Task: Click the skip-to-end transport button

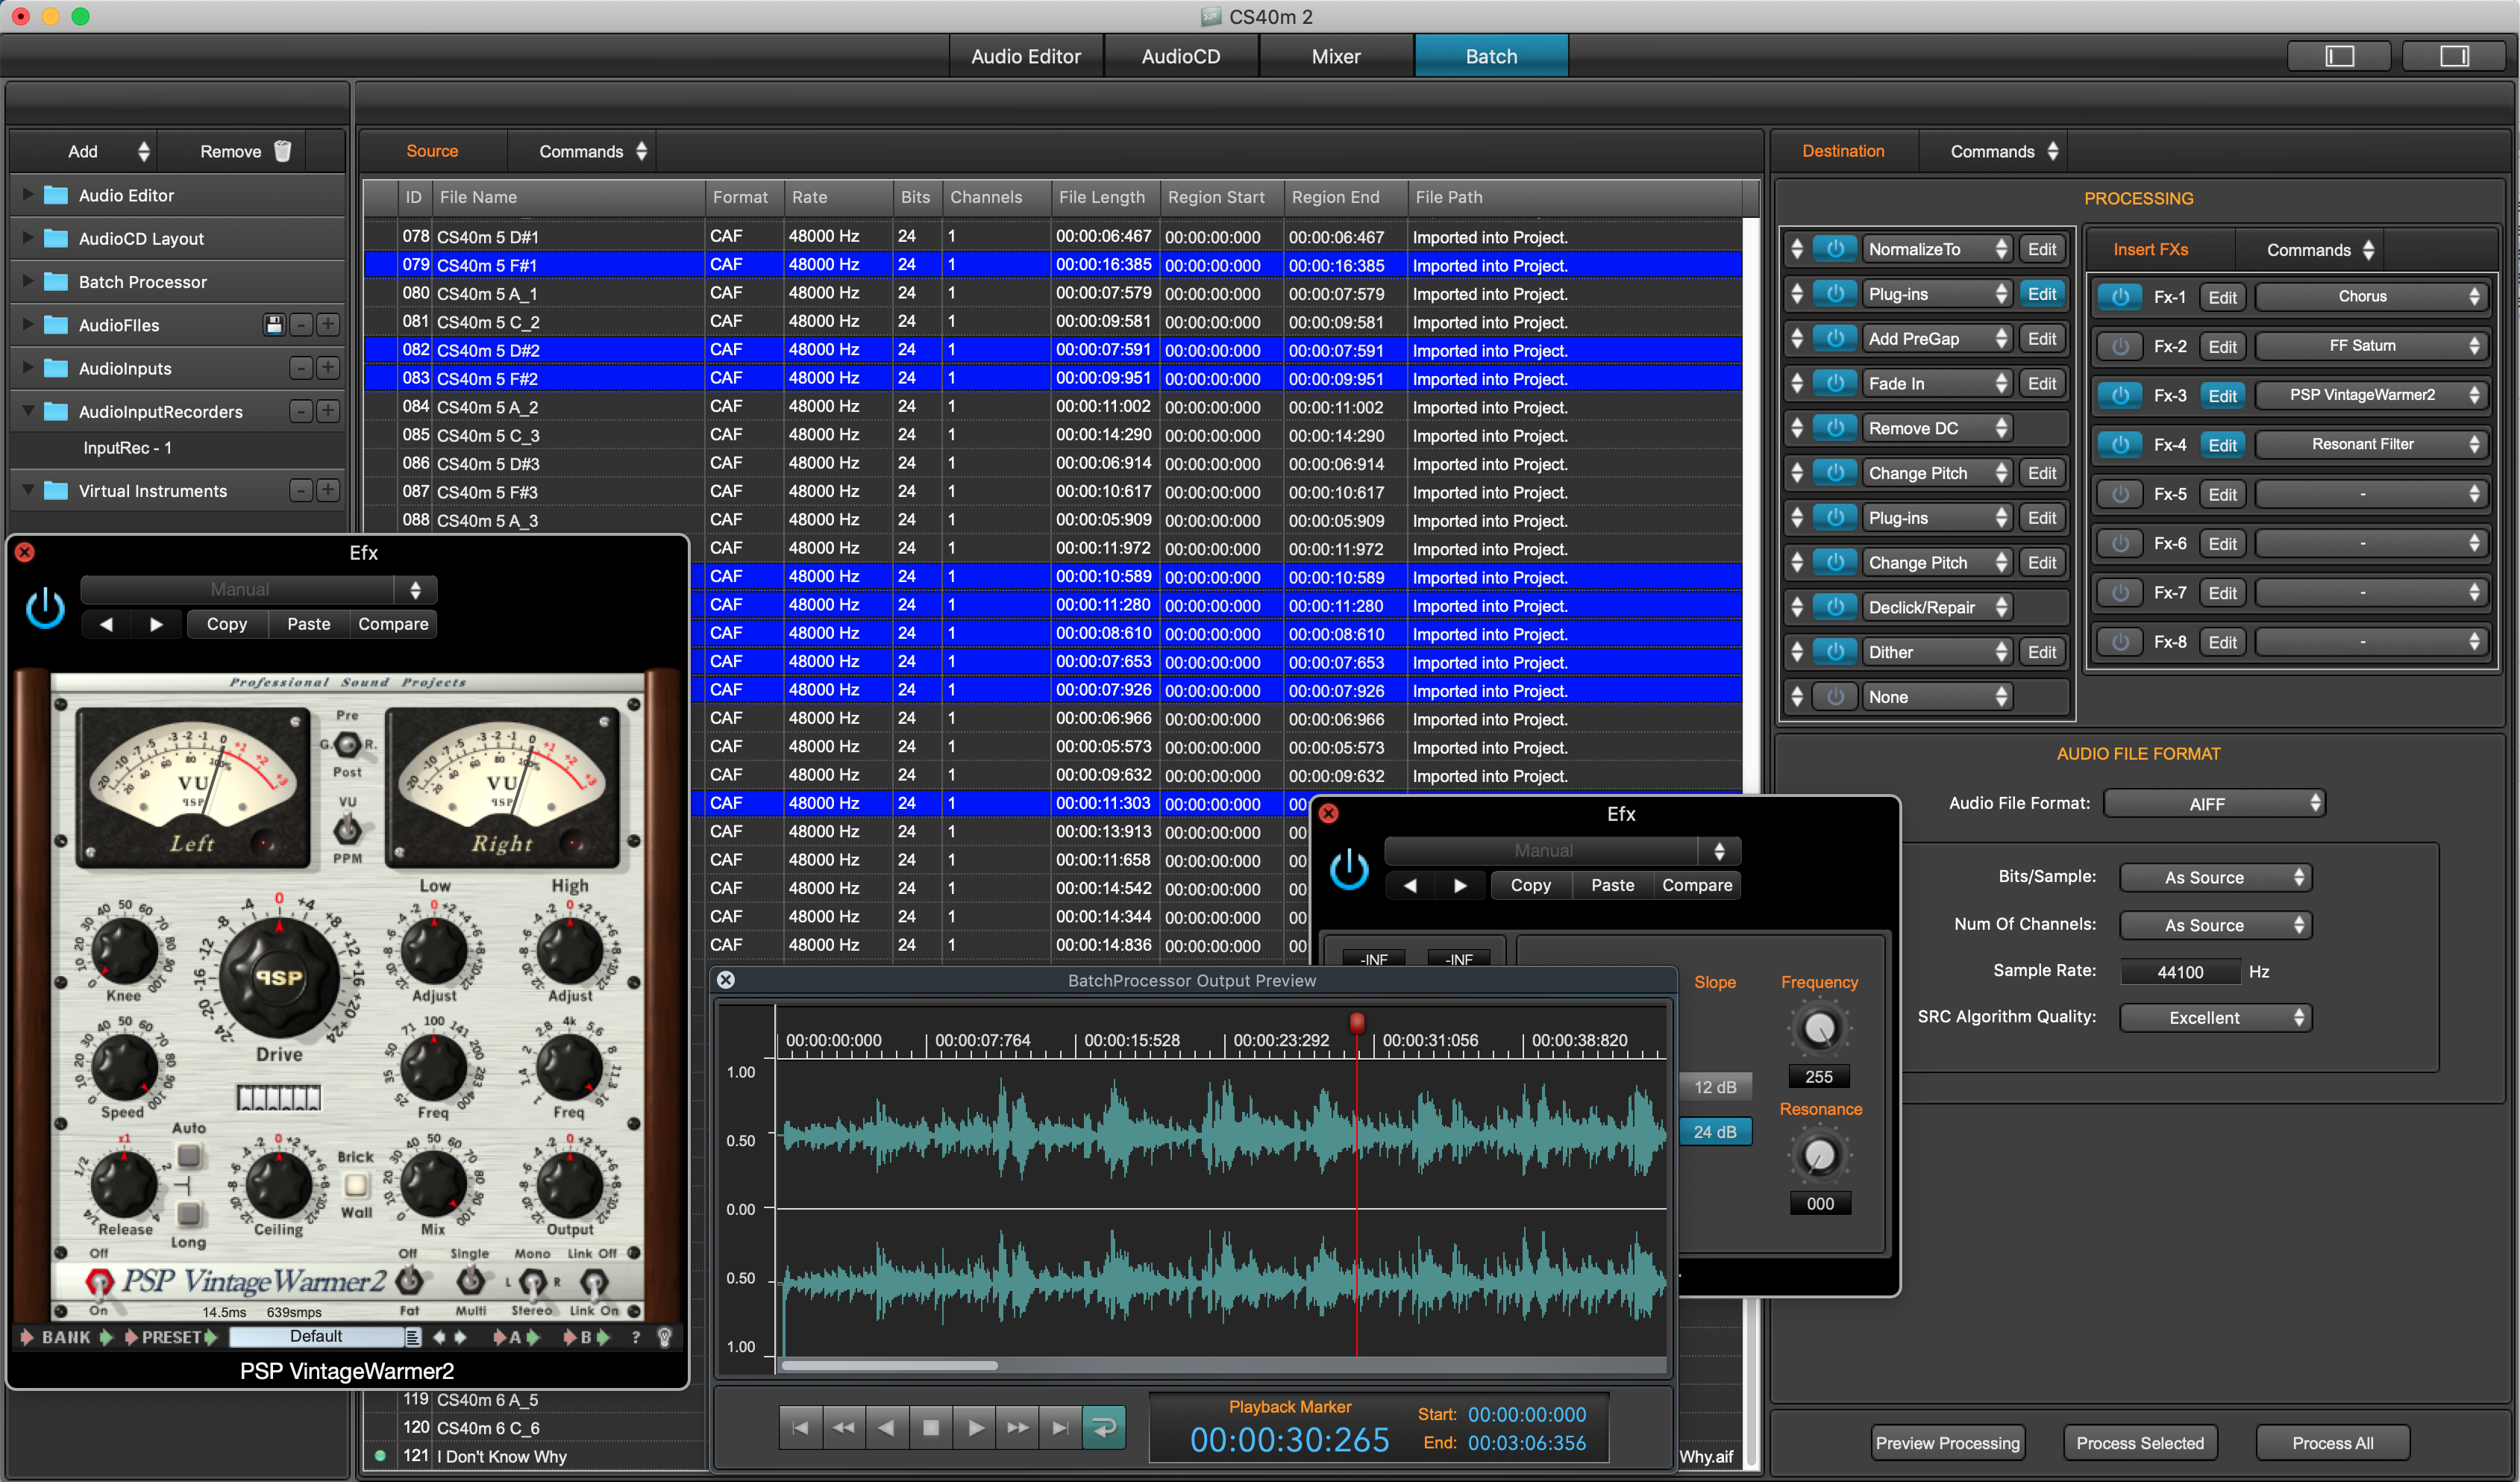Action: (x=1060, y=1428)
